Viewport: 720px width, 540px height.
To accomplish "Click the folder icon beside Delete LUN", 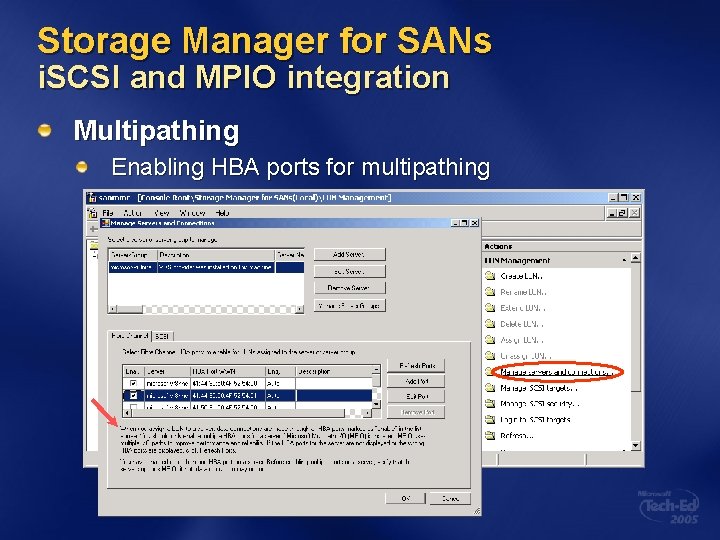I will (x=490, y=324).
